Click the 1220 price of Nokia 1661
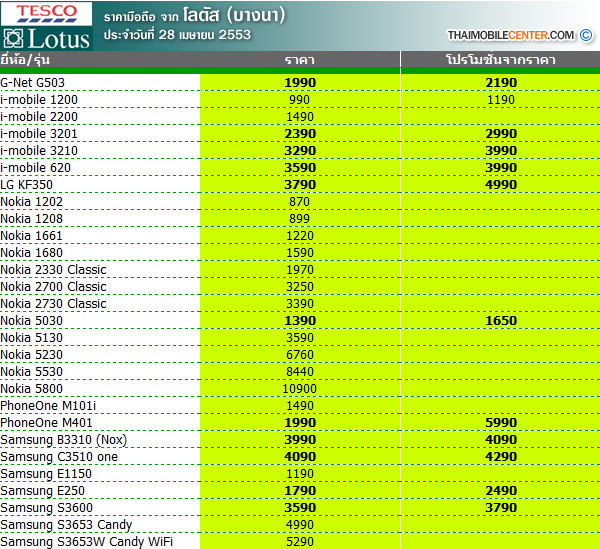The width and height of the screenshot is (600, 549). 300,236
